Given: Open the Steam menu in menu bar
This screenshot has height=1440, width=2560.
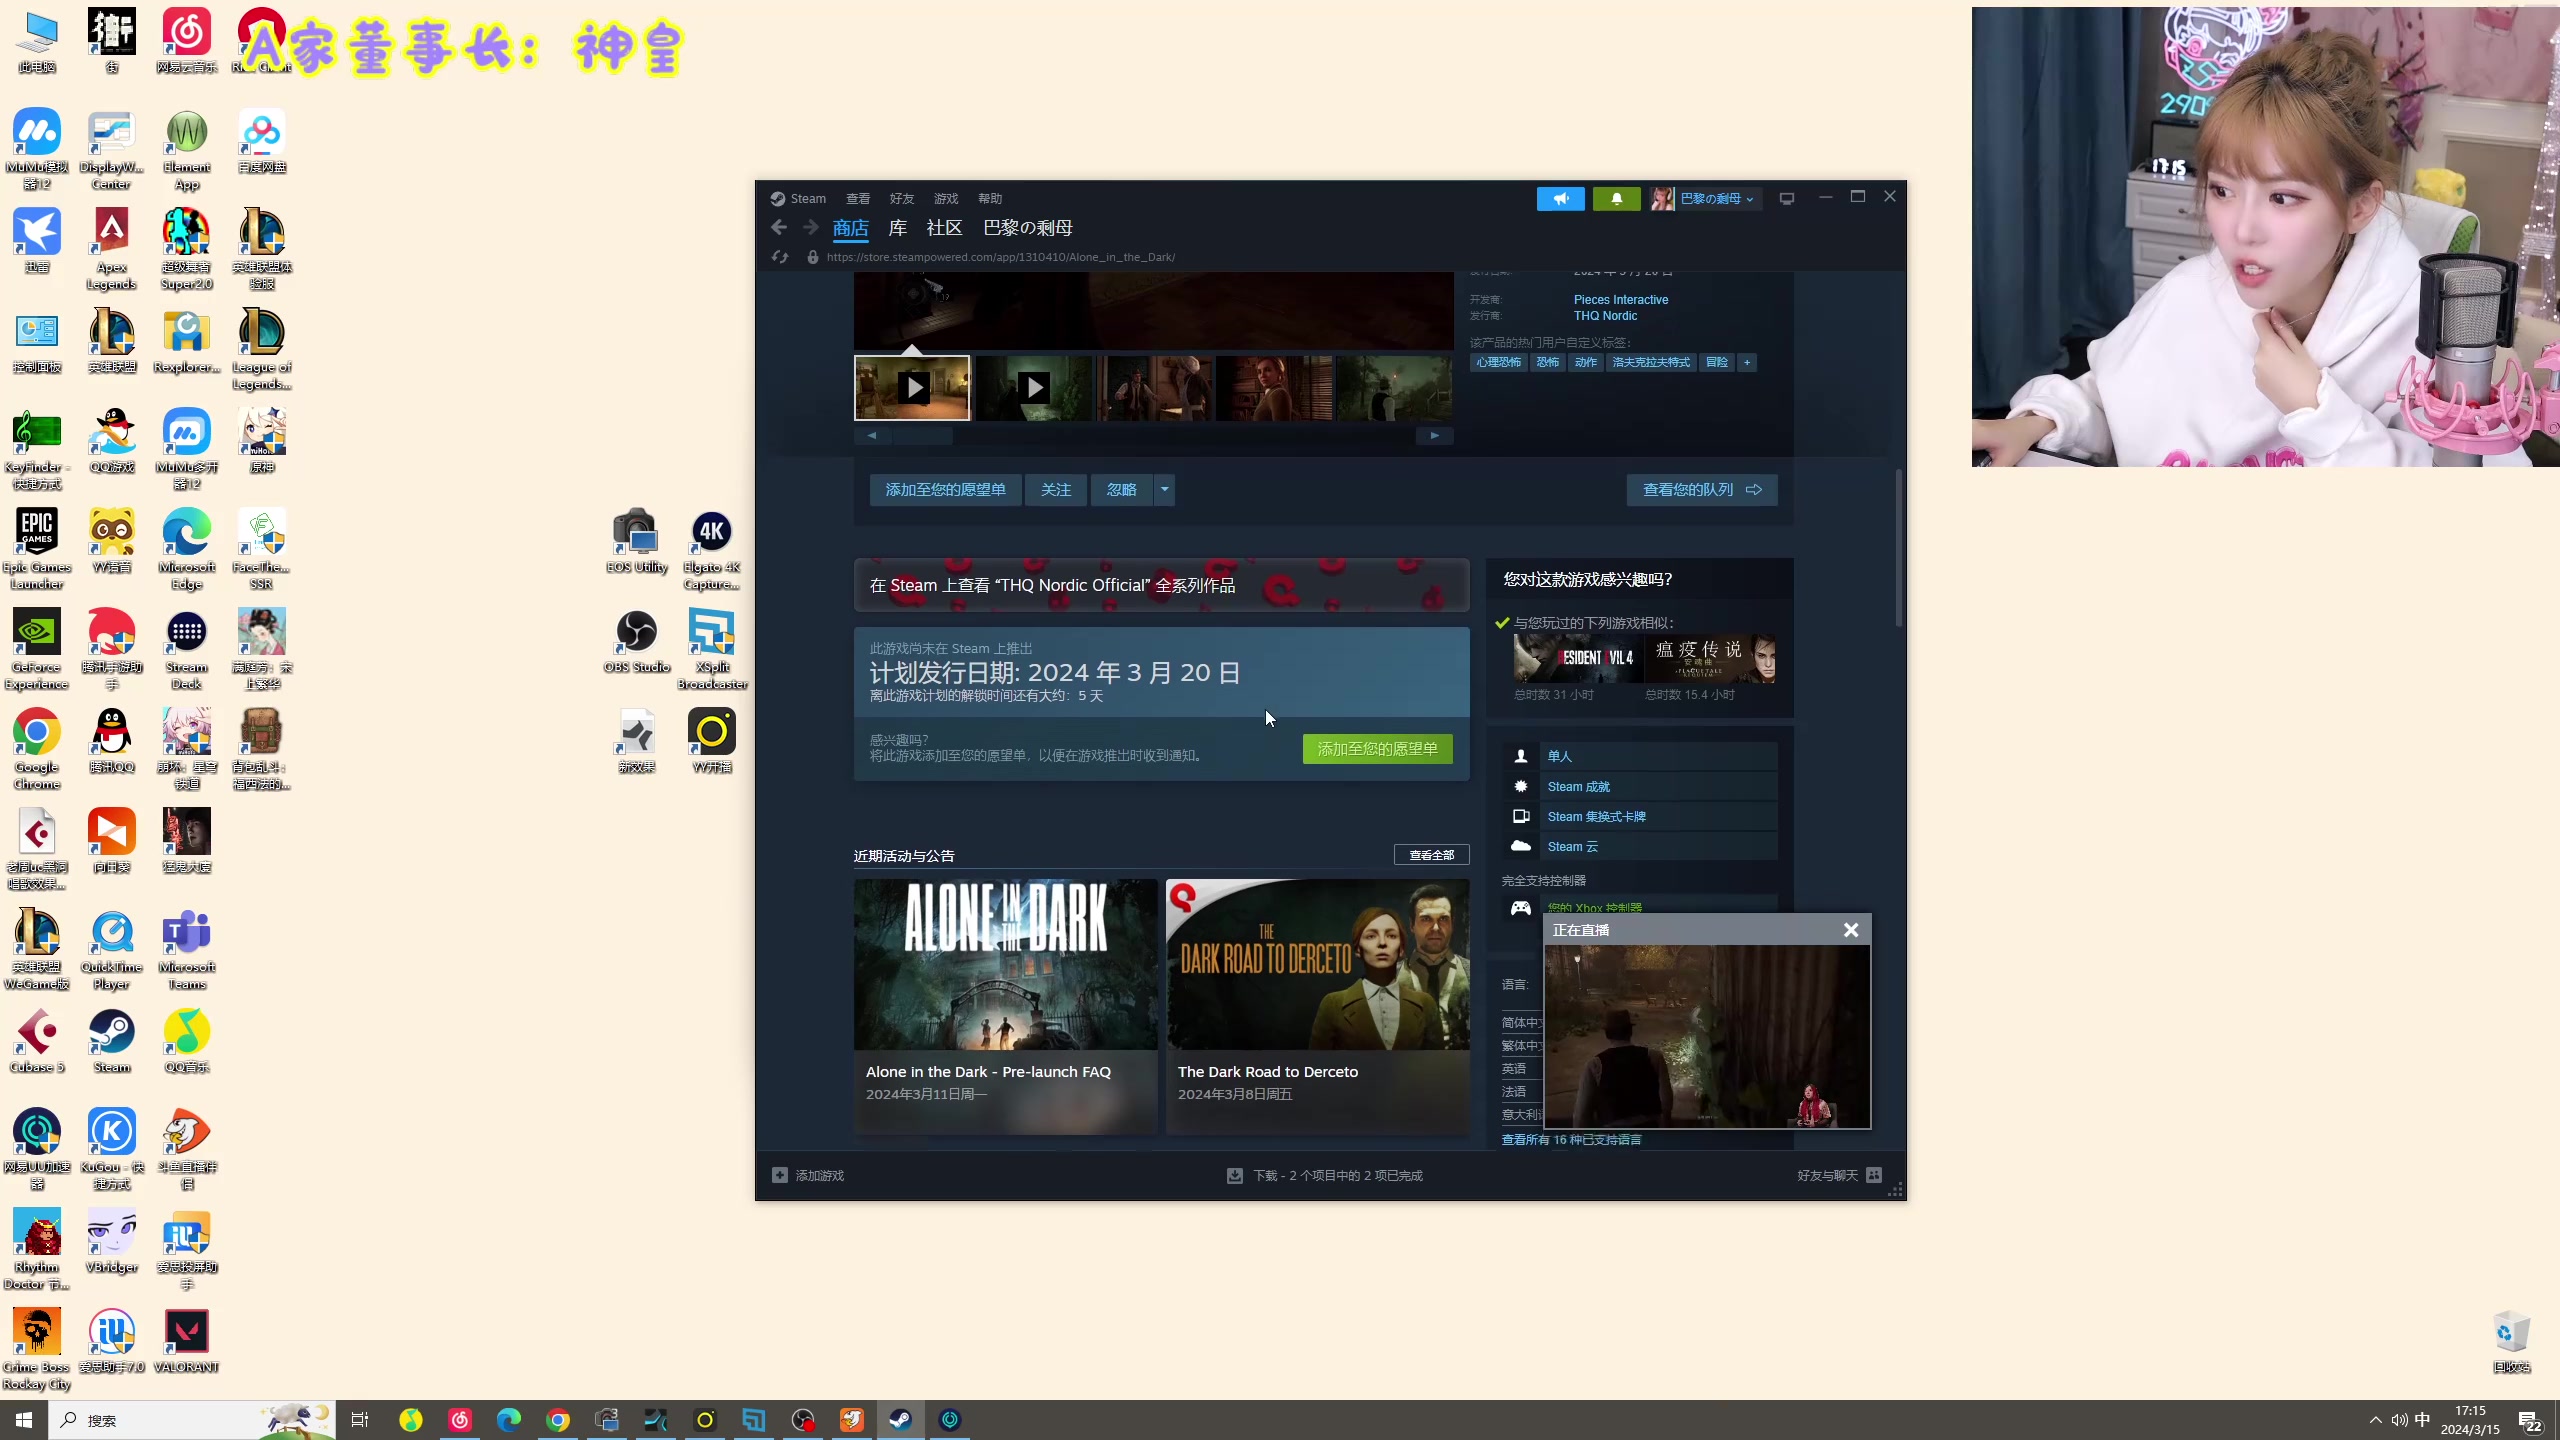Looking at the screenshot, I should [798, 198].
